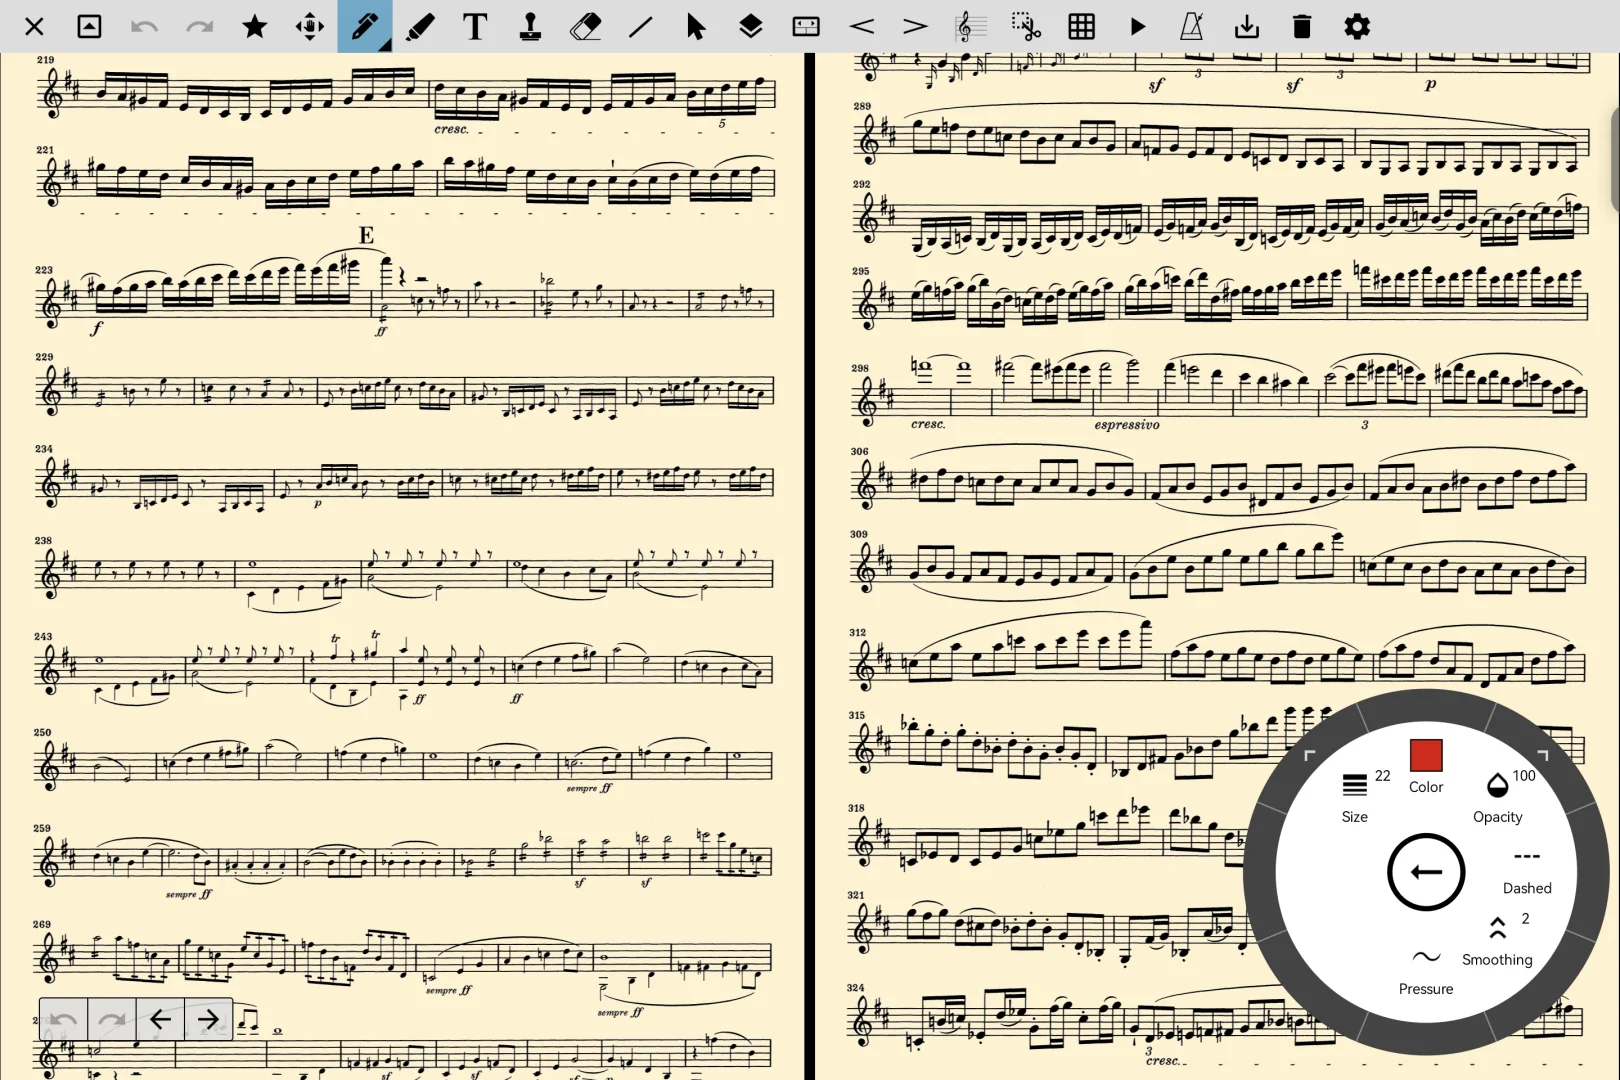Undo last annotation in top toolbar
The image size is (1620, 1080).
click(144, 27)
